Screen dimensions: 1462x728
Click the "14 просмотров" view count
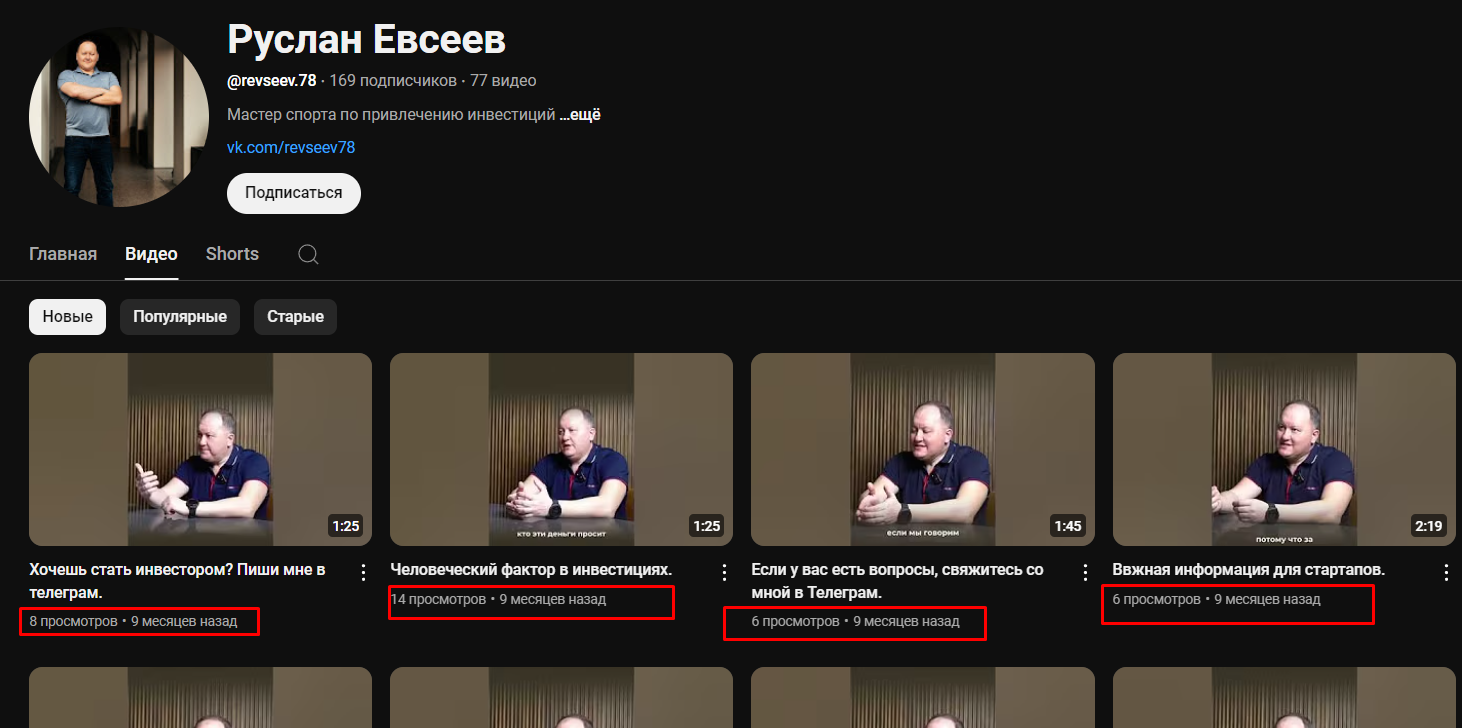pos(438,600)
